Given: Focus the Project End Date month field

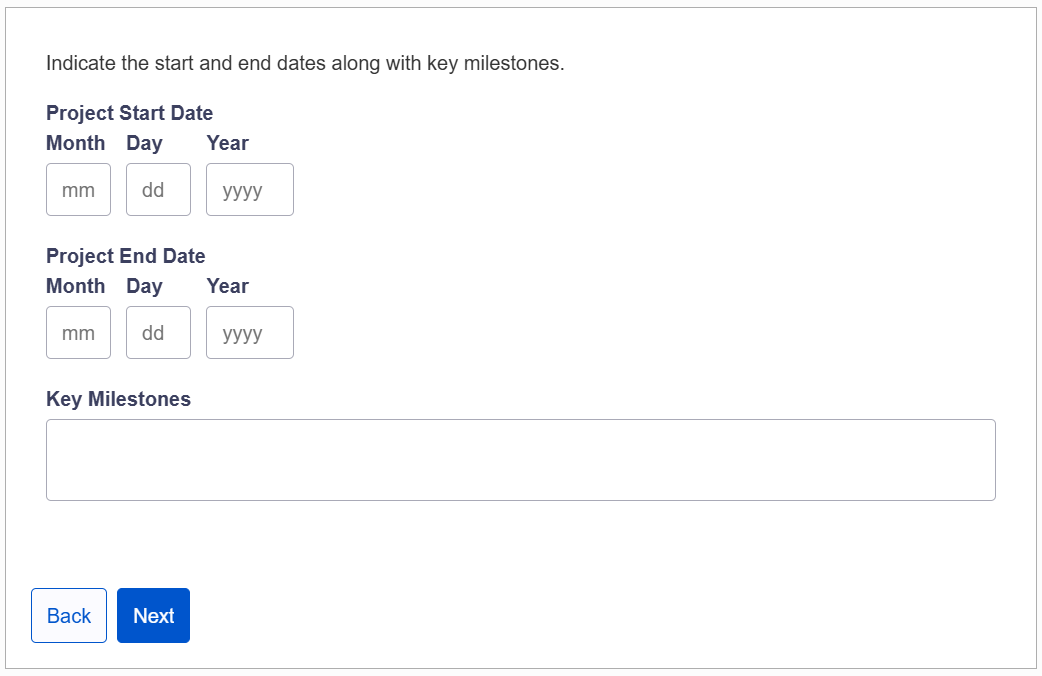Looking at the screenshot, I should click(78, 333).
